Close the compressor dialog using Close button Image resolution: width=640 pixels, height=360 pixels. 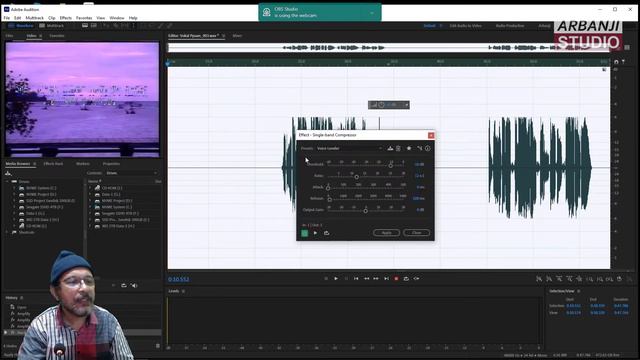416,233
